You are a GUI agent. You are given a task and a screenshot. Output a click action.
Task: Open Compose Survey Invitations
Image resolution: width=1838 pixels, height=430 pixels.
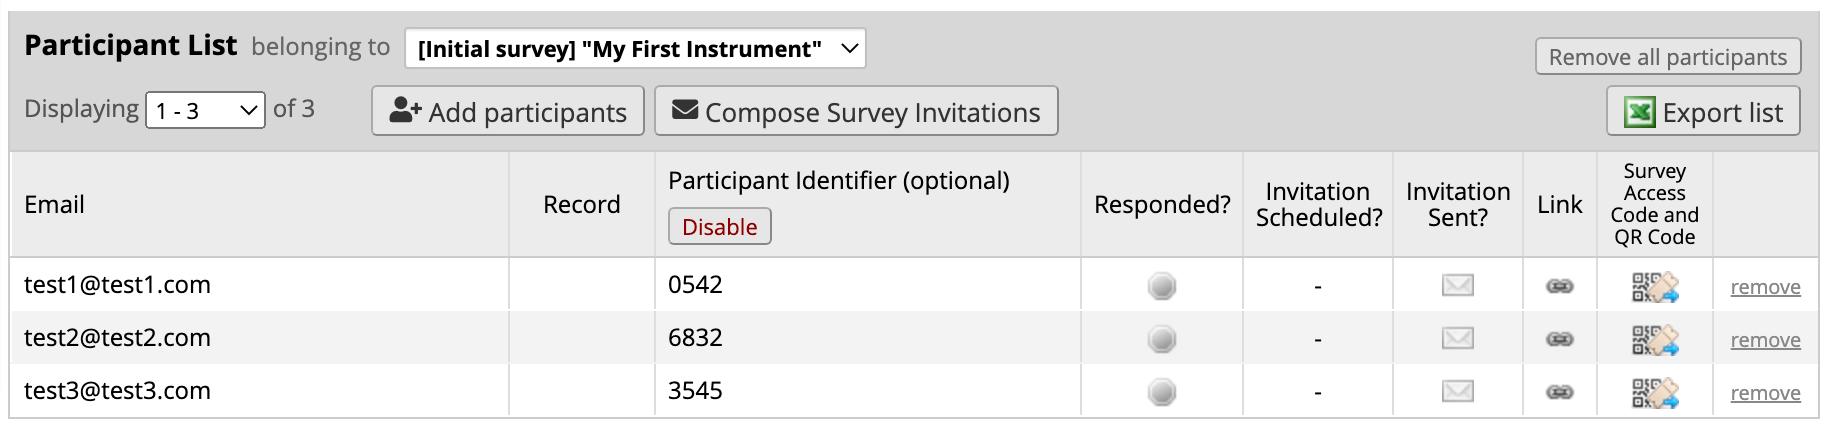tap(856, 111)
